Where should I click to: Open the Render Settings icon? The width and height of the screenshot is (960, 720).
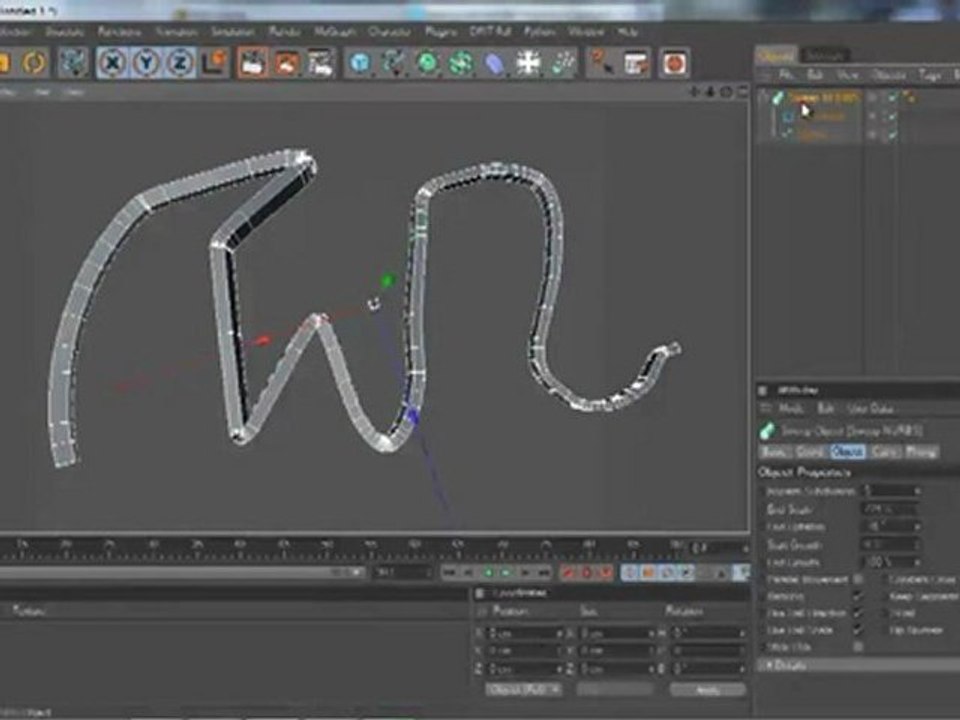pos(320,62)
